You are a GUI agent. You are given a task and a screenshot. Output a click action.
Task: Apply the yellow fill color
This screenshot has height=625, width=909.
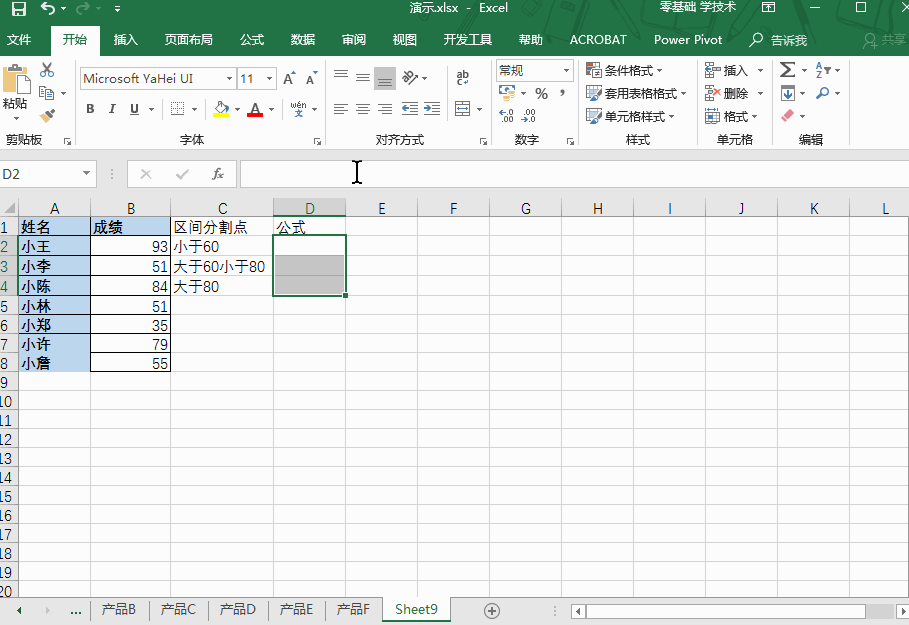tap(221, 109)
